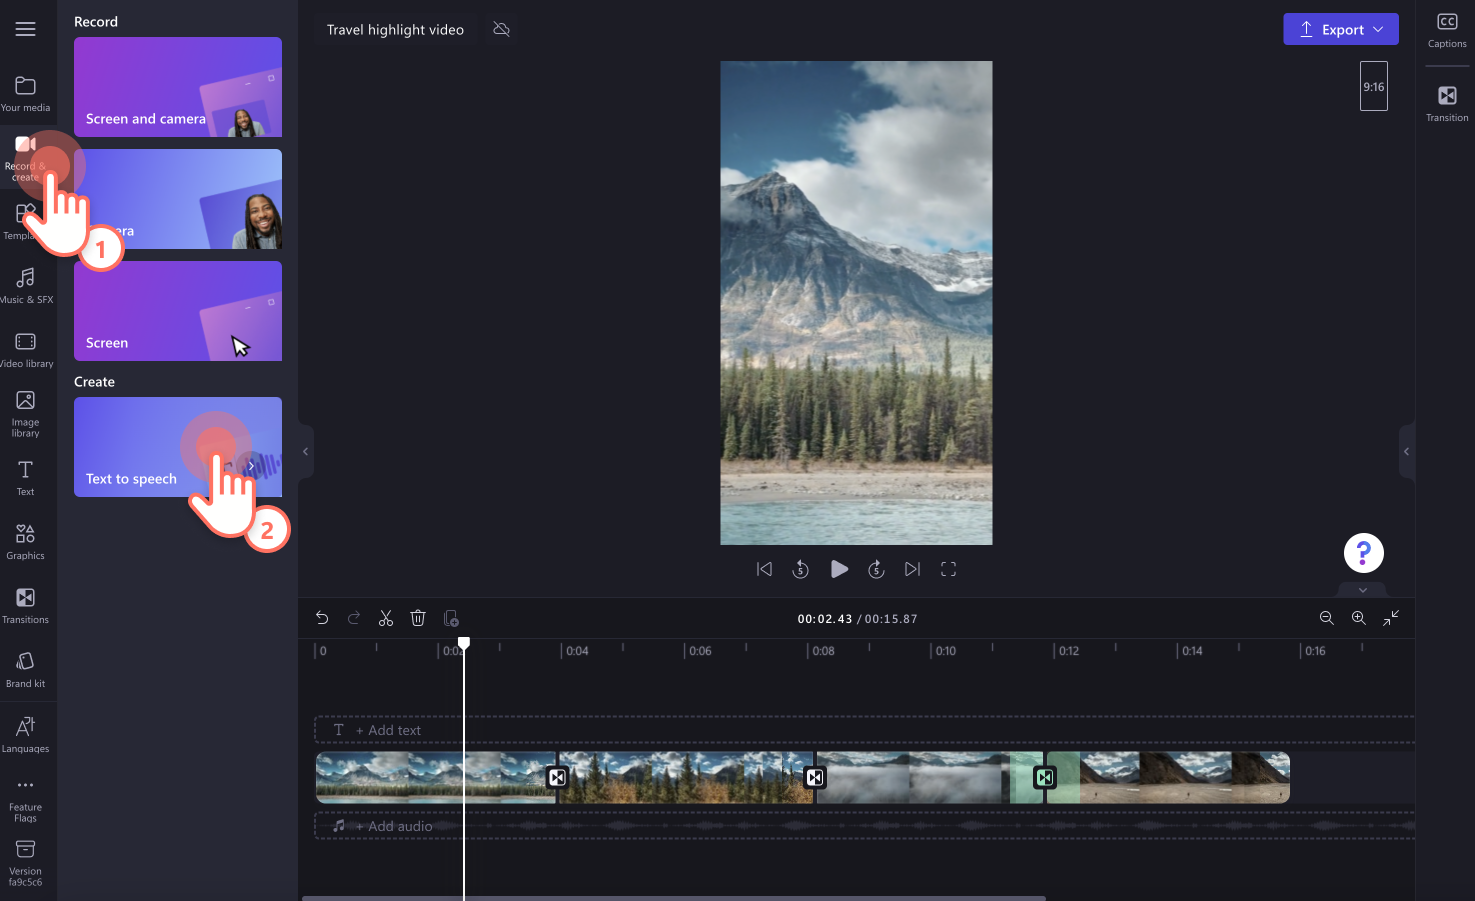
Task: Open the help question mark button
Action: tap(1363, 552)
